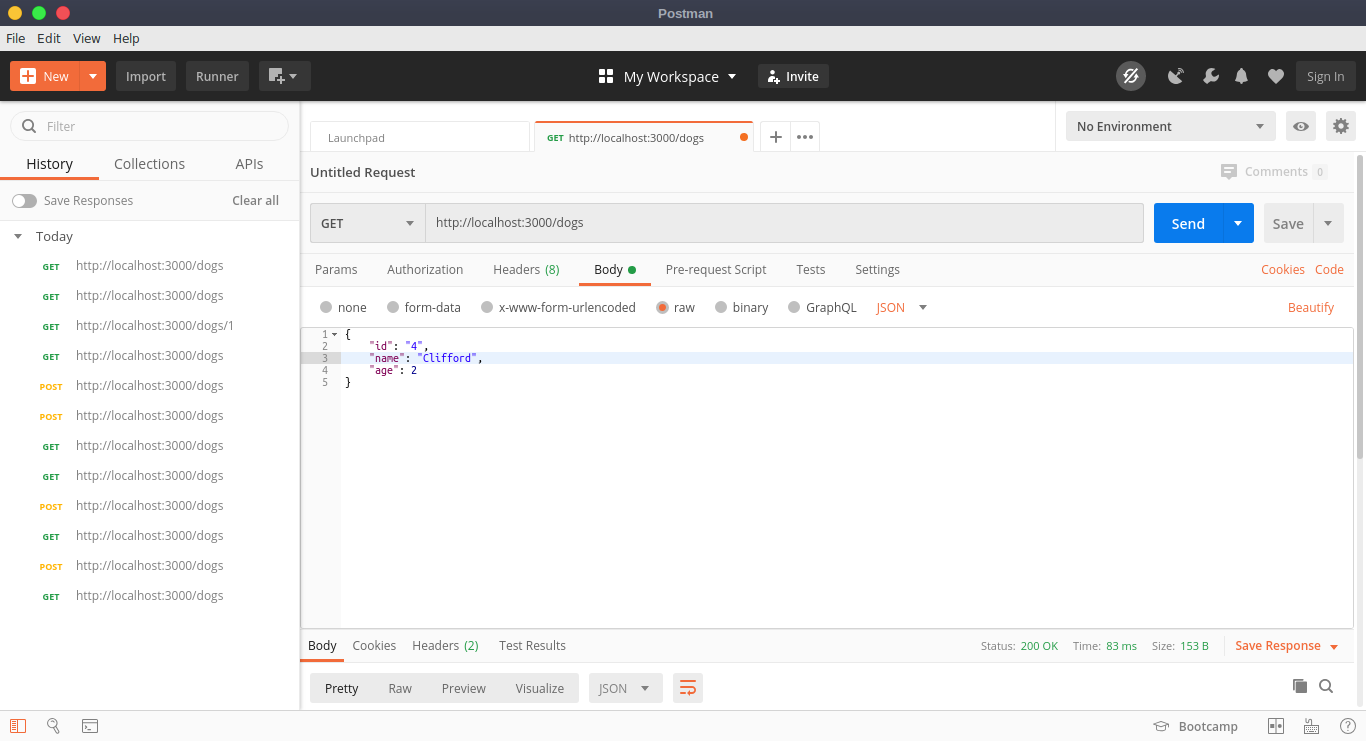Click the blue Send button

[x=1188, y=223]
